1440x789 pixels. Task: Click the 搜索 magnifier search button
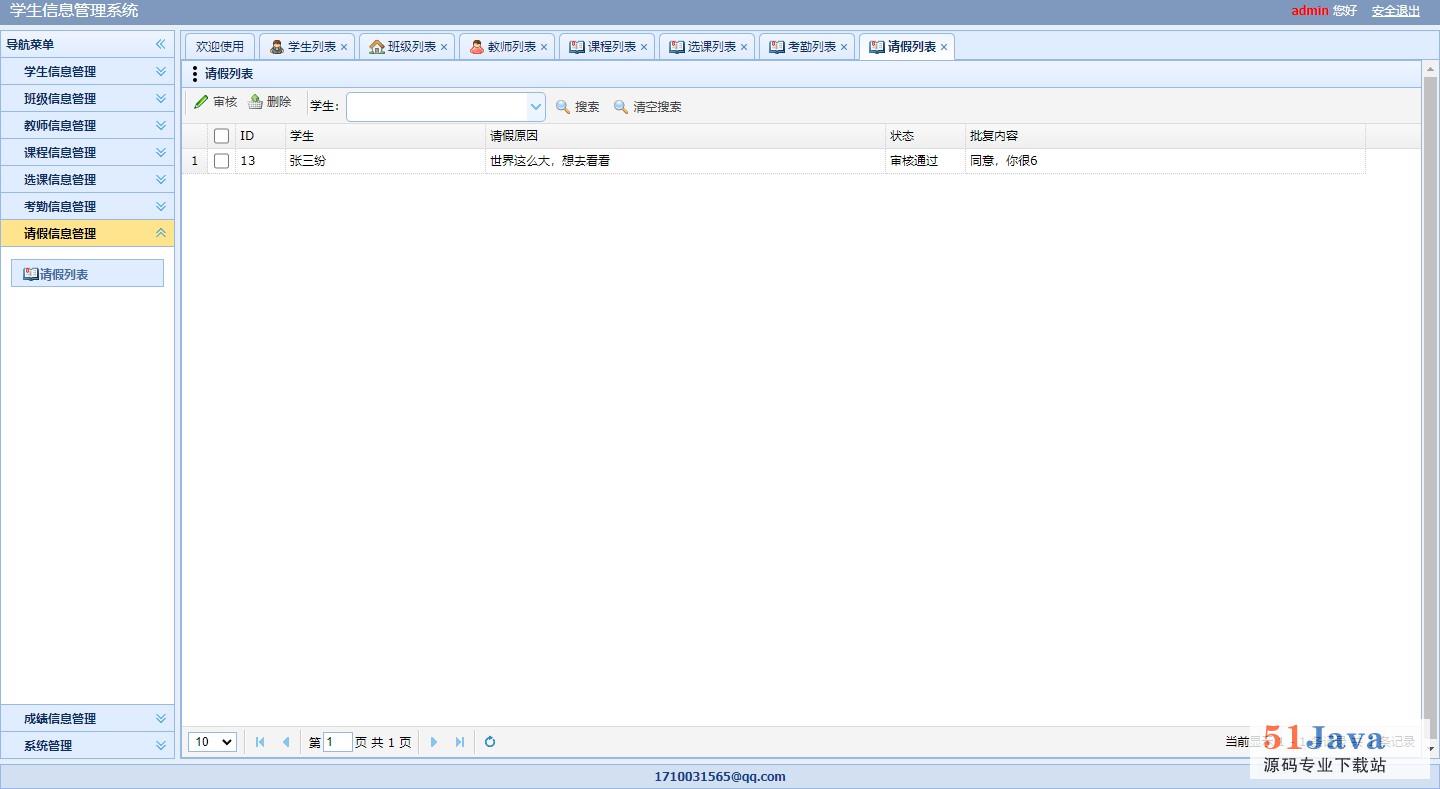(577, 107)
